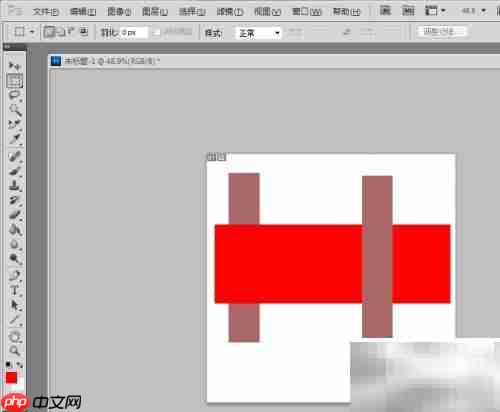Reset default foreground and background colors
The image size is (500, 412).
coord(8,364)
